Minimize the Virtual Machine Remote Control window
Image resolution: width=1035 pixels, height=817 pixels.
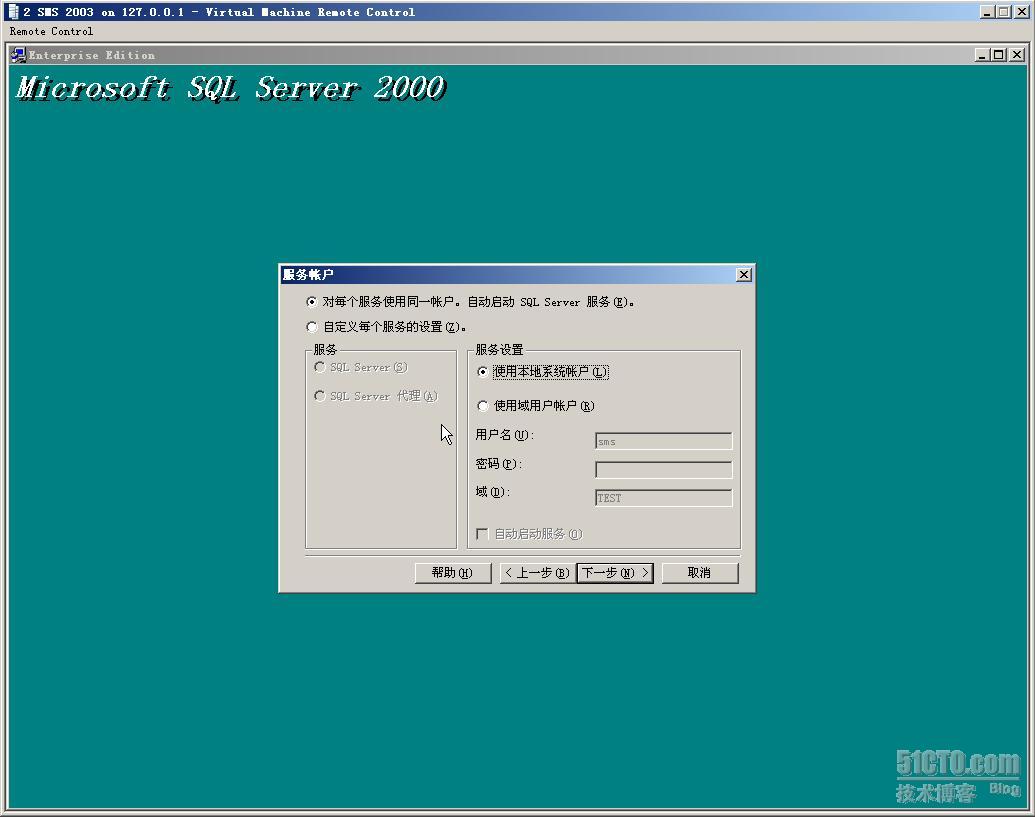(x=987, y=12)
